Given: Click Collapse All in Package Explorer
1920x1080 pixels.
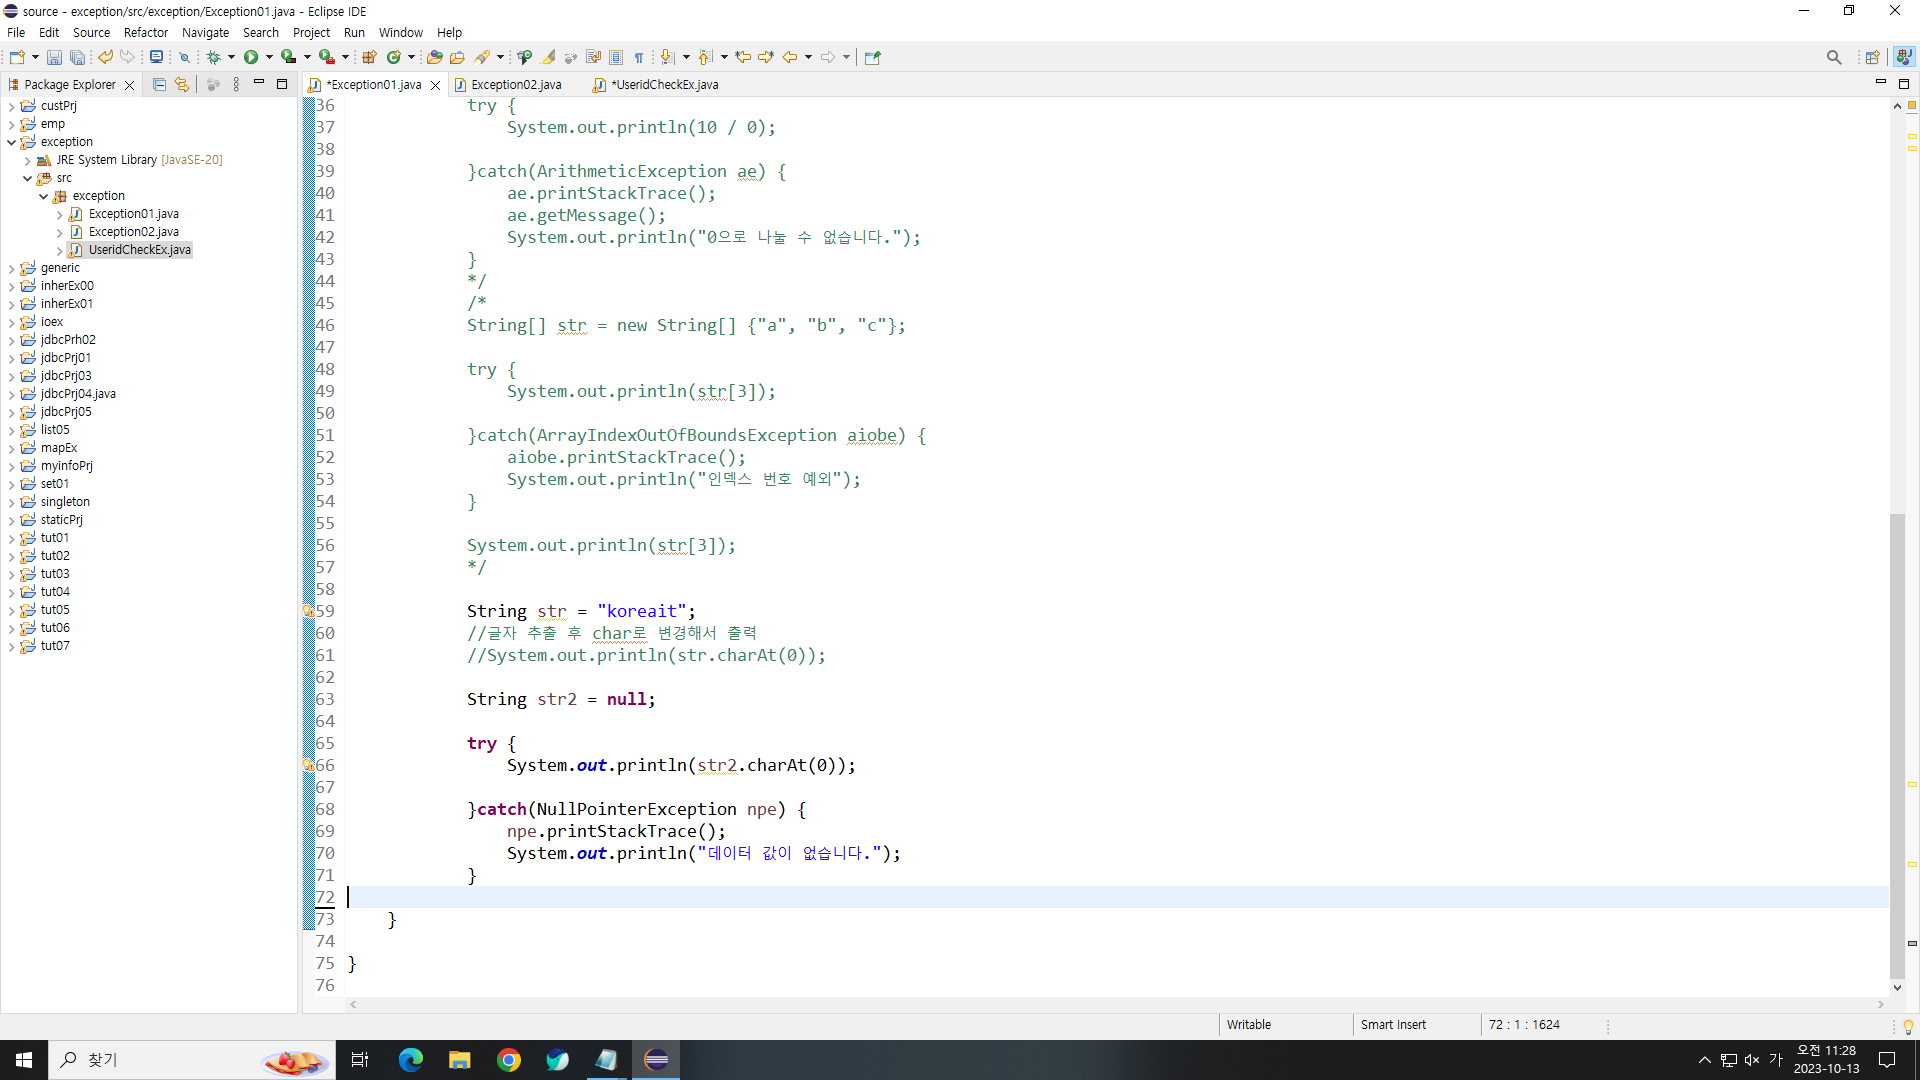Looking at the screenshot, I should click(159, 85).
